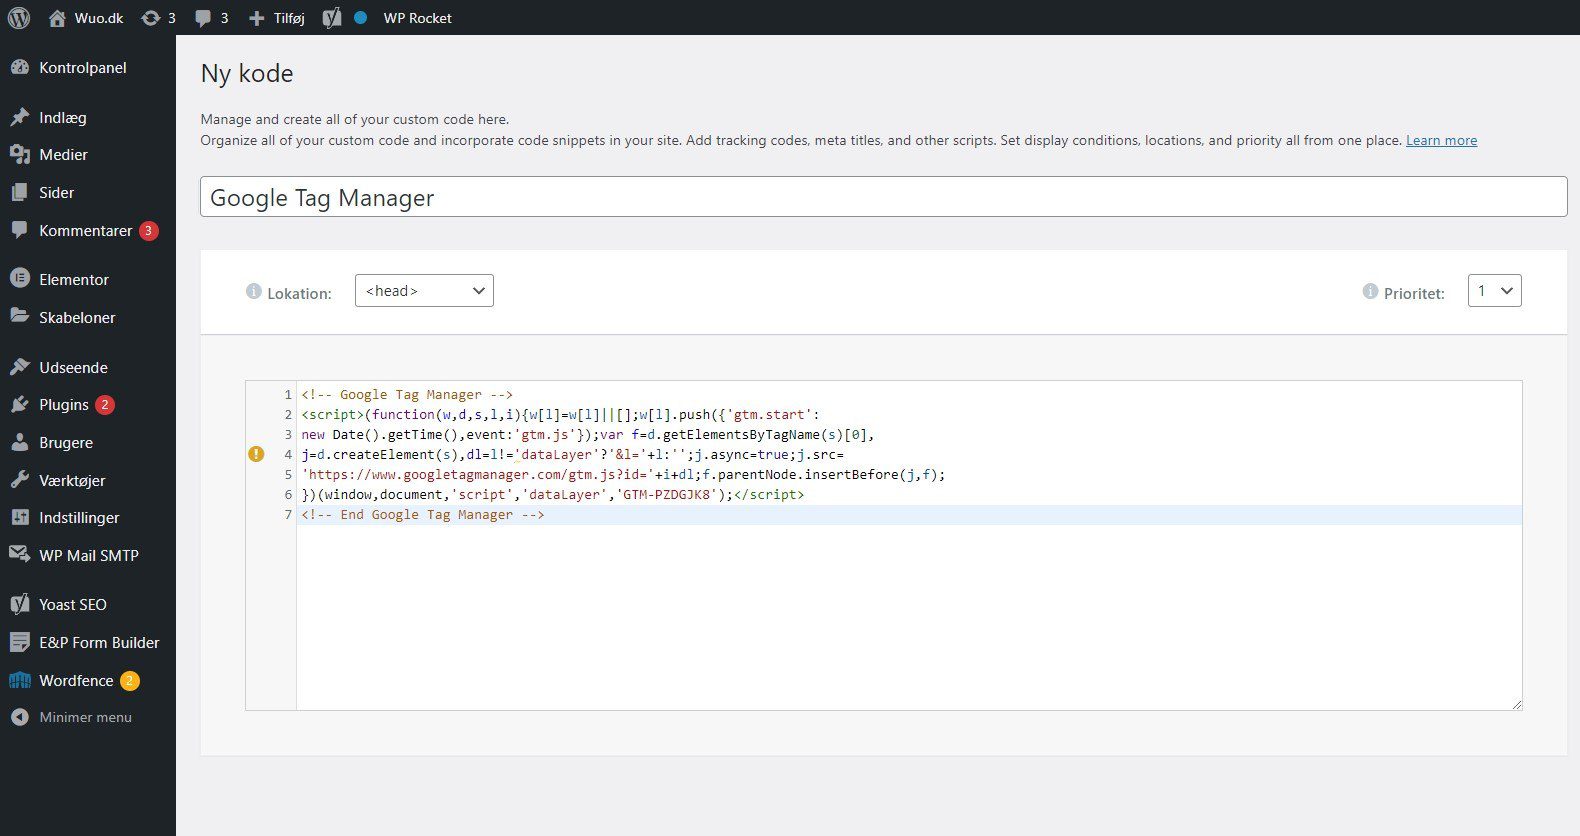
Task: Open WP Mail SMTP menu item
Action: (88, 555)
